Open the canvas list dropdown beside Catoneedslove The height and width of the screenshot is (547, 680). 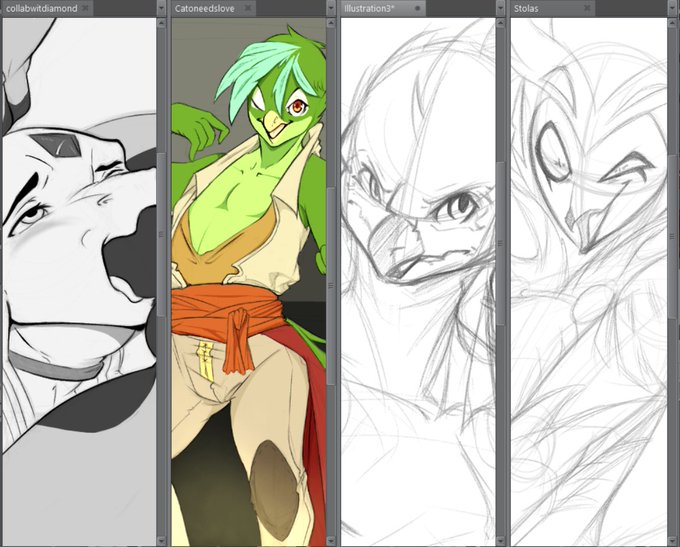click(x=331, y=8)
